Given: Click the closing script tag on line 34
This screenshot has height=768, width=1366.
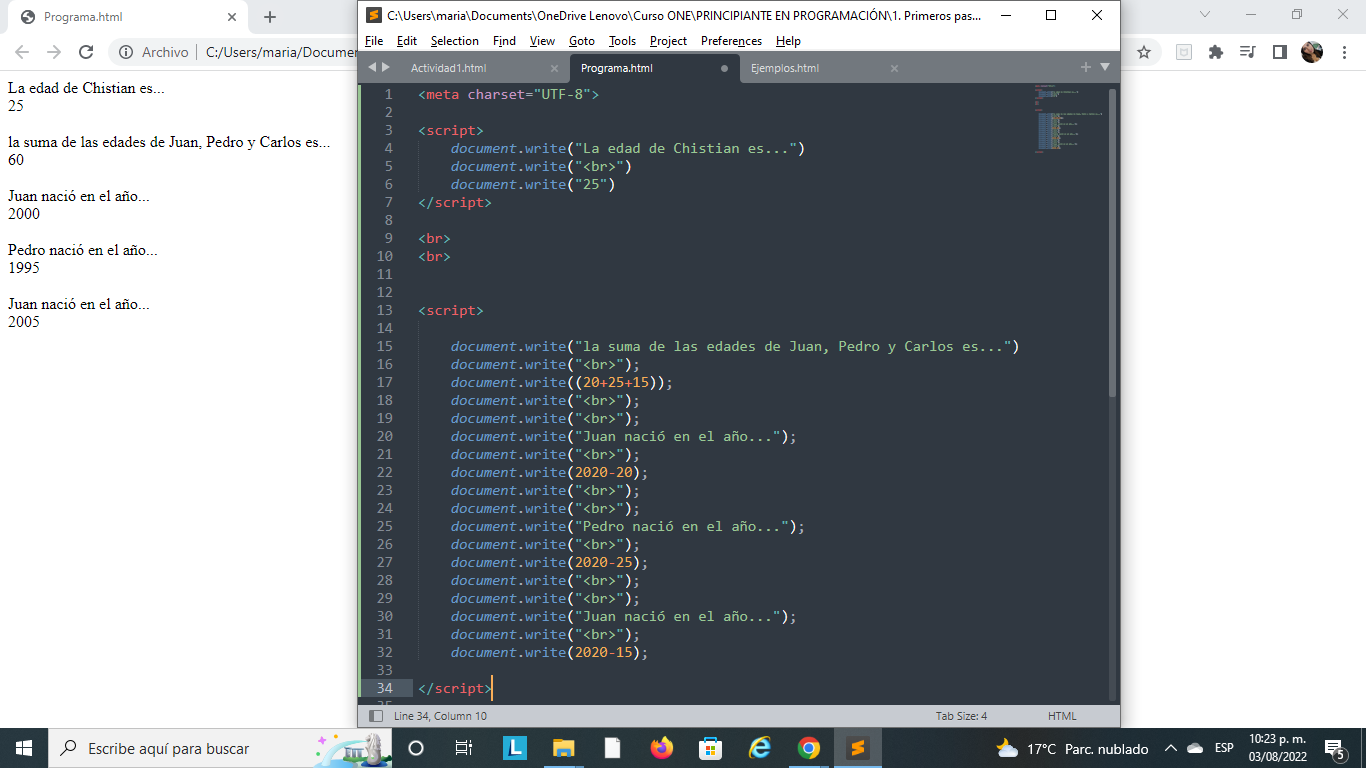Looking at the screenshot, I should pos(455,688).
